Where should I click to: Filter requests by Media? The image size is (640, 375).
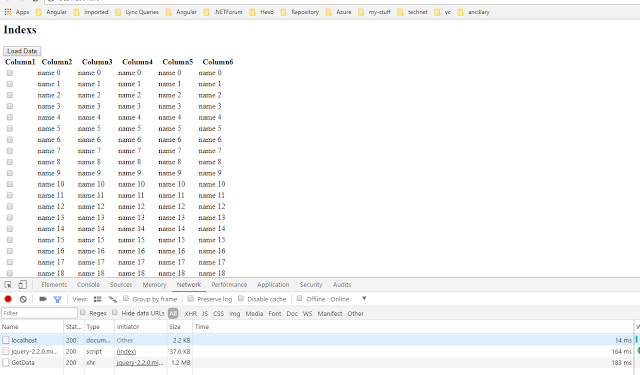coord(254,314)
